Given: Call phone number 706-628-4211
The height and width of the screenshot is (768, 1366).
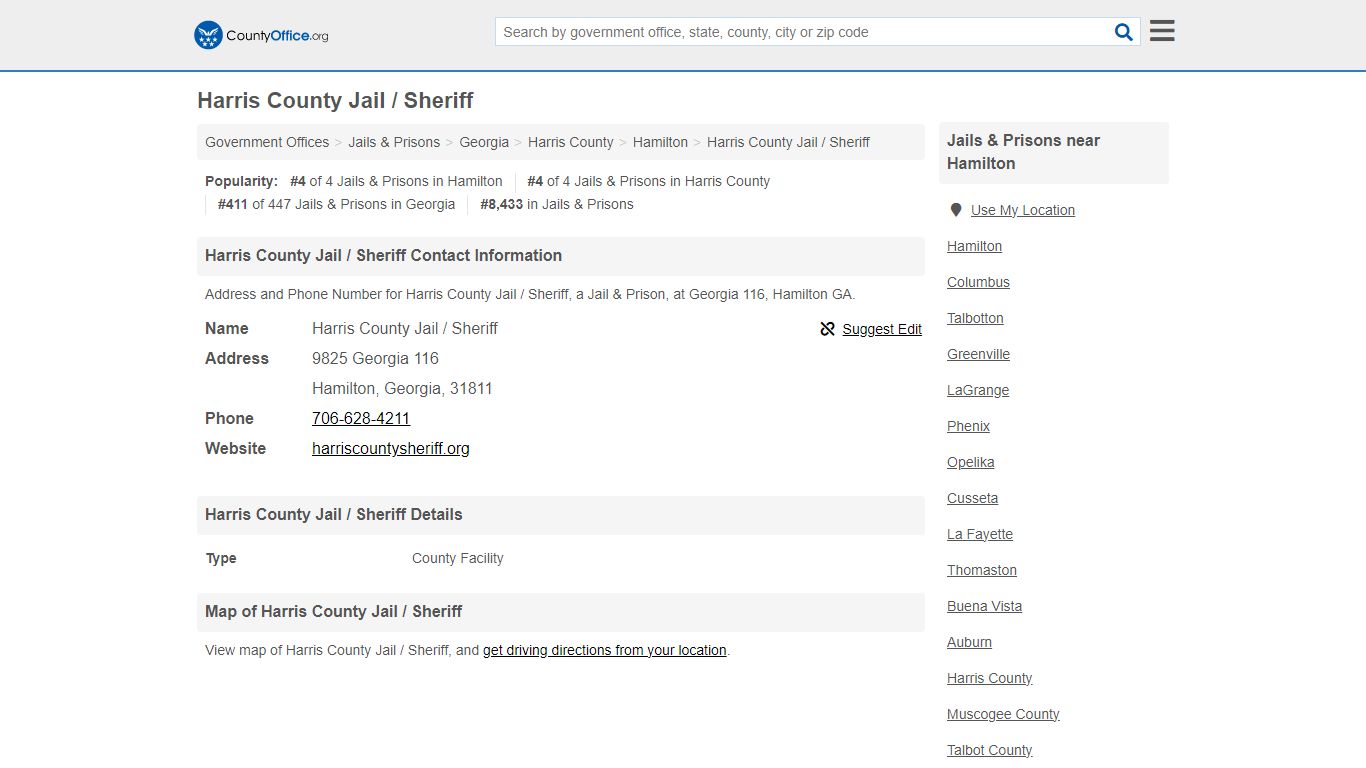Looking at the screenshot, I should (x=361, y=418).
